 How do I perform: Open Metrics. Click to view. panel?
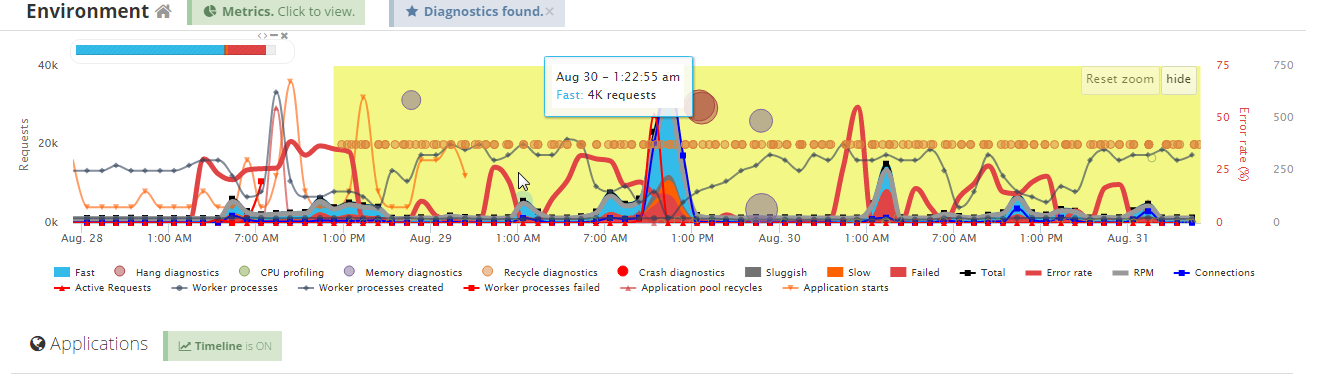(277, 12)
